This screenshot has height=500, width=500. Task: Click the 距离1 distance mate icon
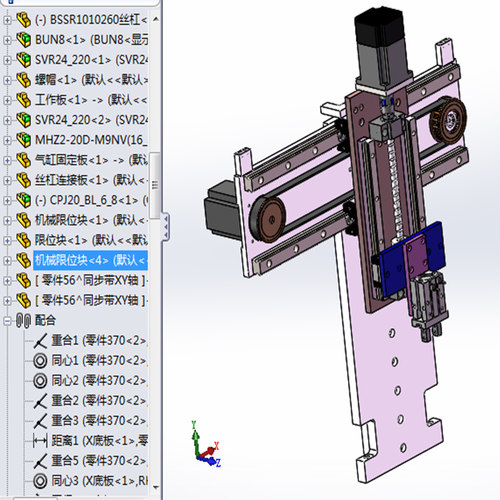click(40, 441)
